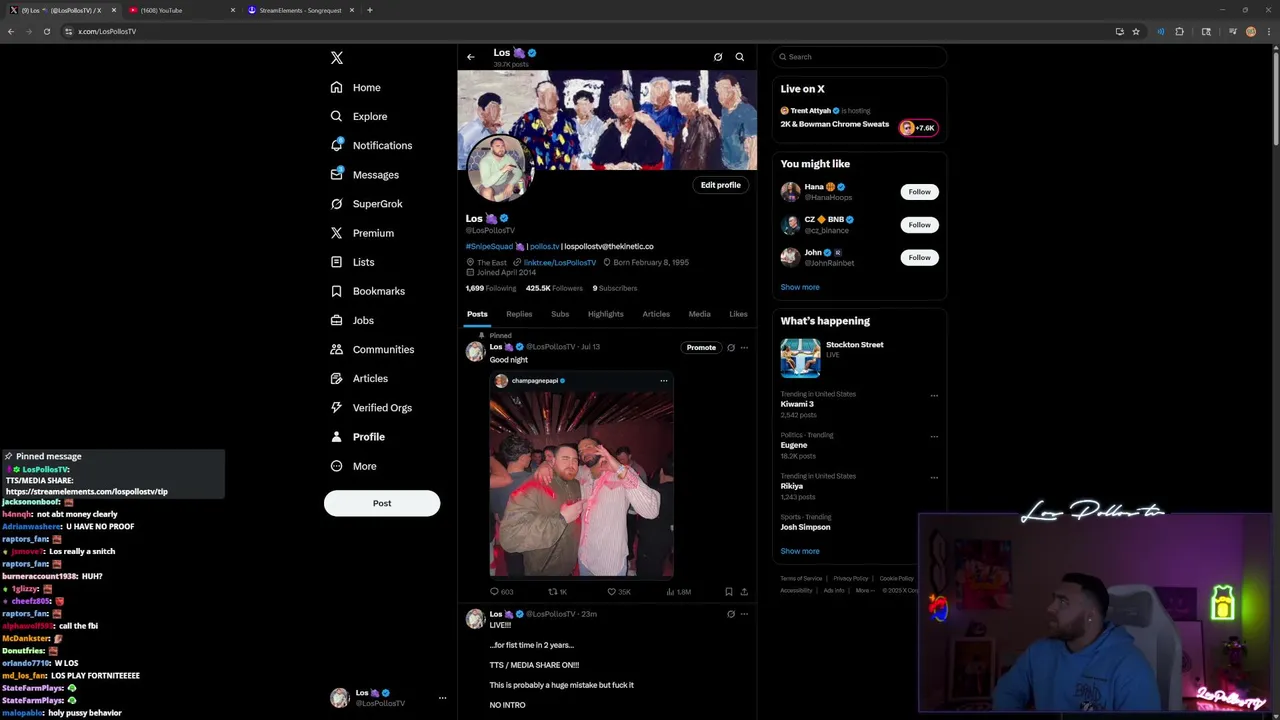Viewport: 1280px width, 720px height.
Task: Open SuperGrok in the sidebar
Action: [x=367, y=203]
